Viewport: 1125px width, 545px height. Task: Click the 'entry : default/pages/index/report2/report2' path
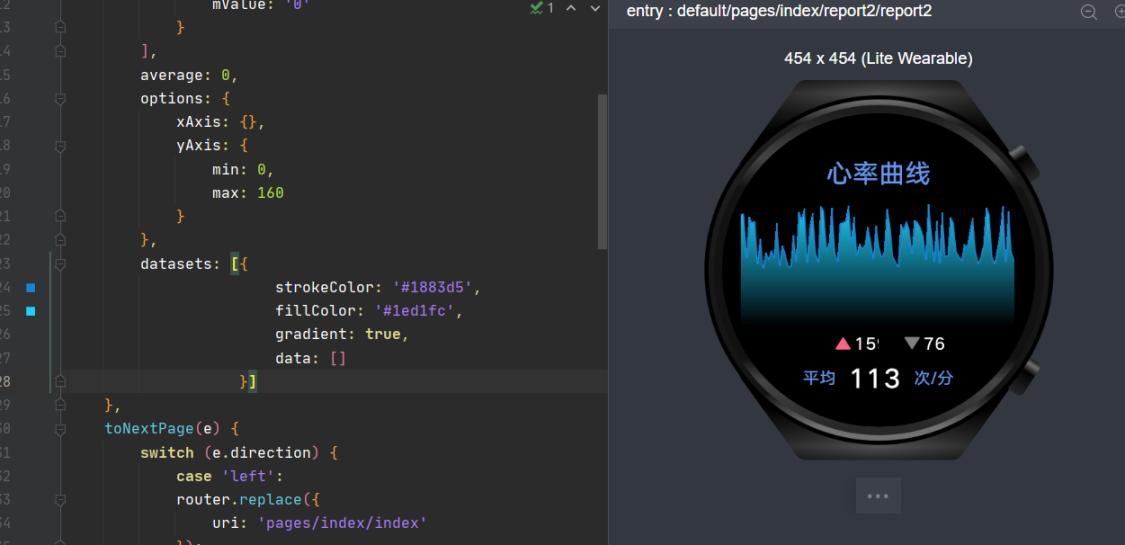tap(779, 11)
